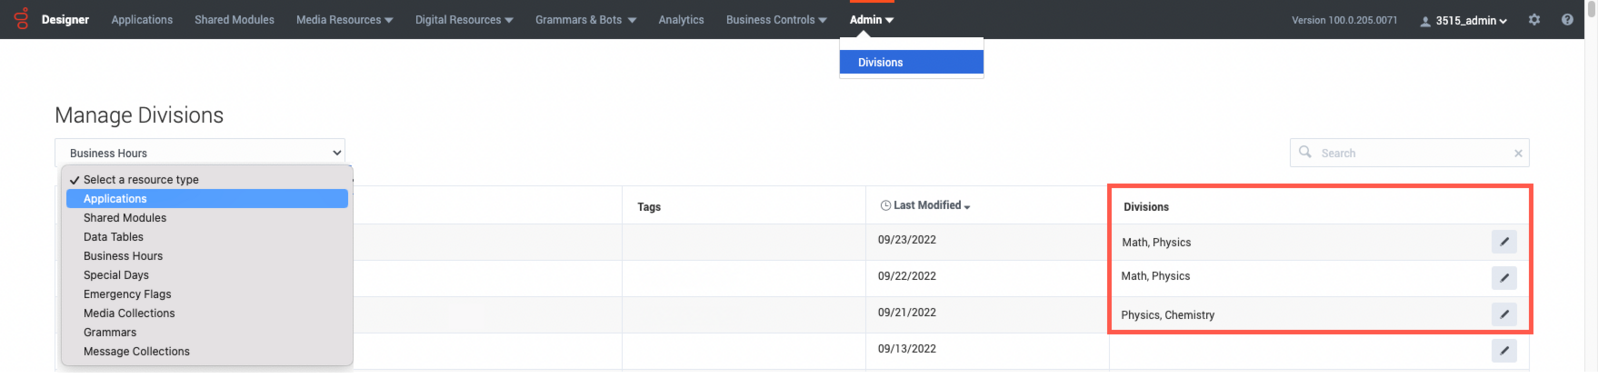The height and width of the screenshot is (378, 1598).
Task: Sort by the Last Modified column header
Action: (925, 205)
